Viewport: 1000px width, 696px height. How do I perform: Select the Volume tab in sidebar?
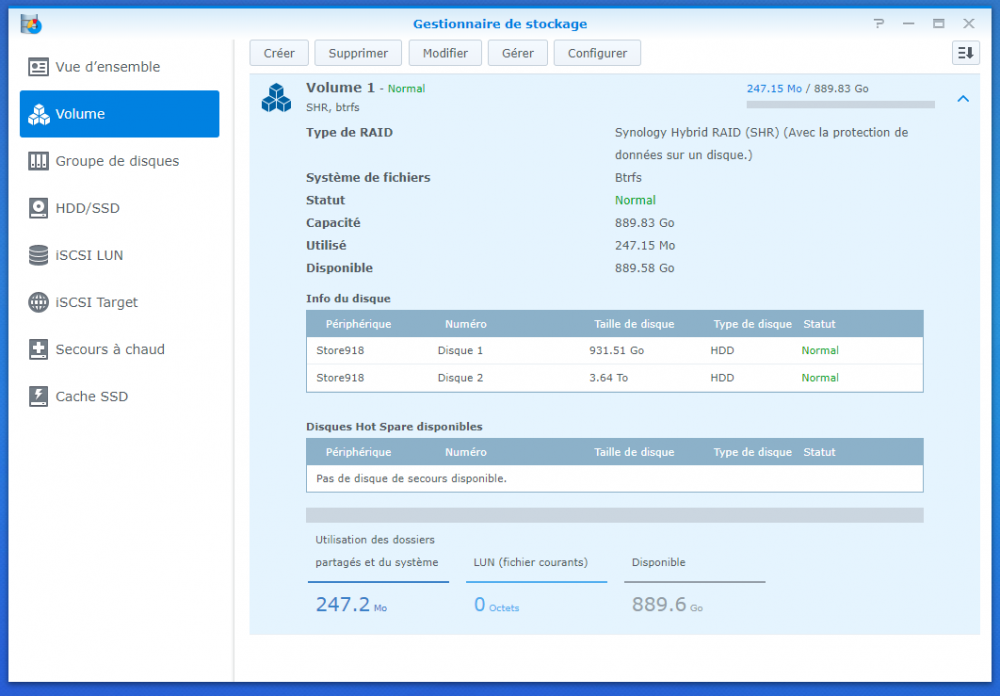click(119, 114)
